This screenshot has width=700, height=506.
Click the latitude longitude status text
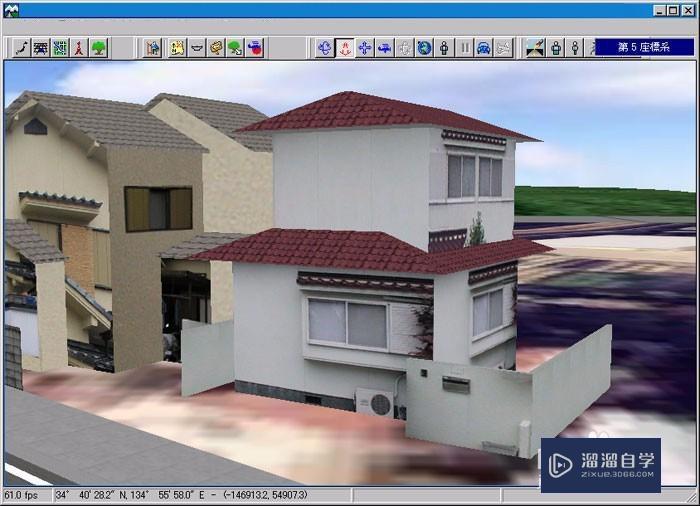[x=130, y=495]
